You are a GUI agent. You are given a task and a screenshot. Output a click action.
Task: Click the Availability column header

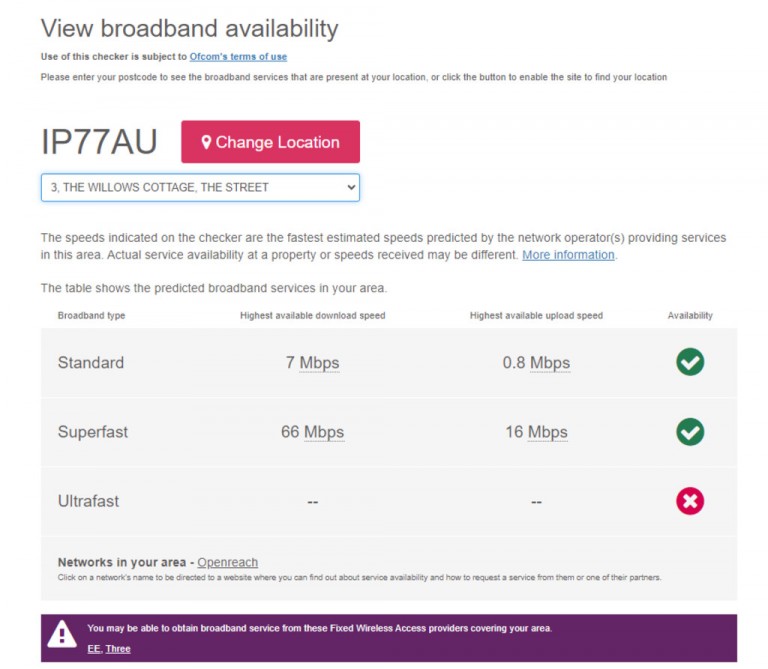690,316
